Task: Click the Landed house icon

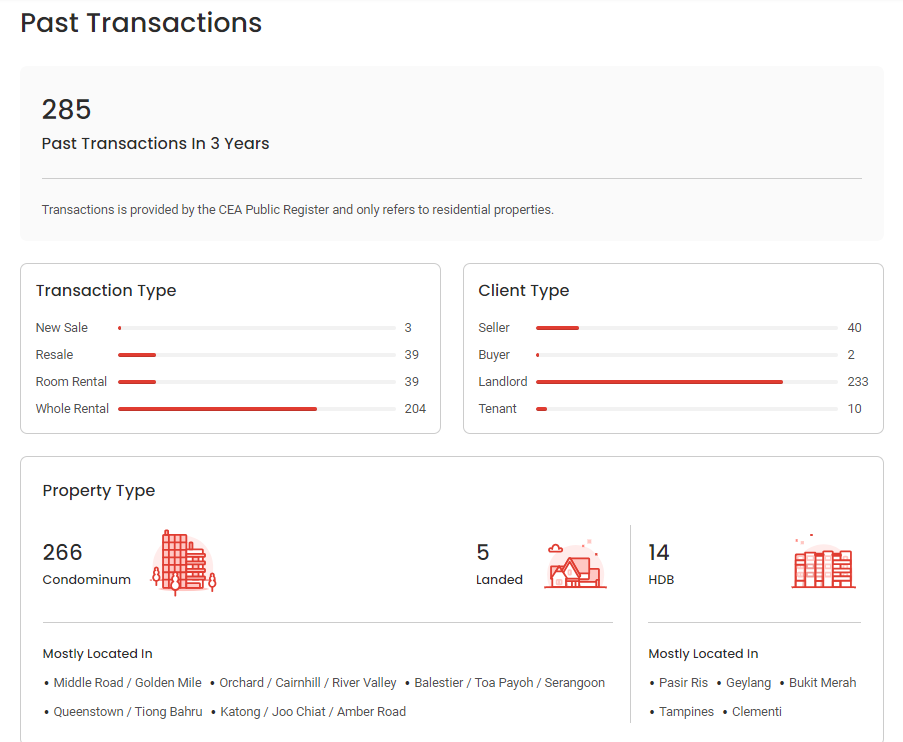Action: click(575, 564)
